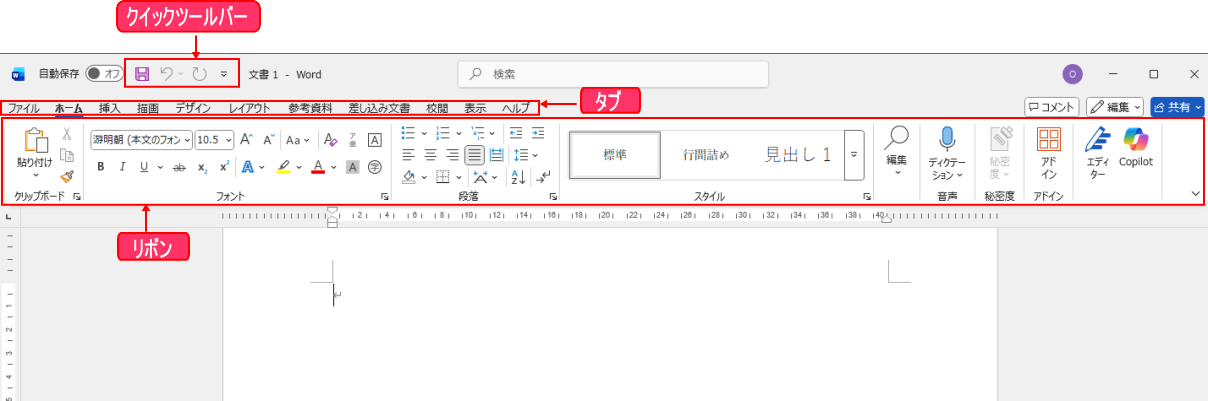
Task: Open the レイアウト tab
Action: (250, 107)
